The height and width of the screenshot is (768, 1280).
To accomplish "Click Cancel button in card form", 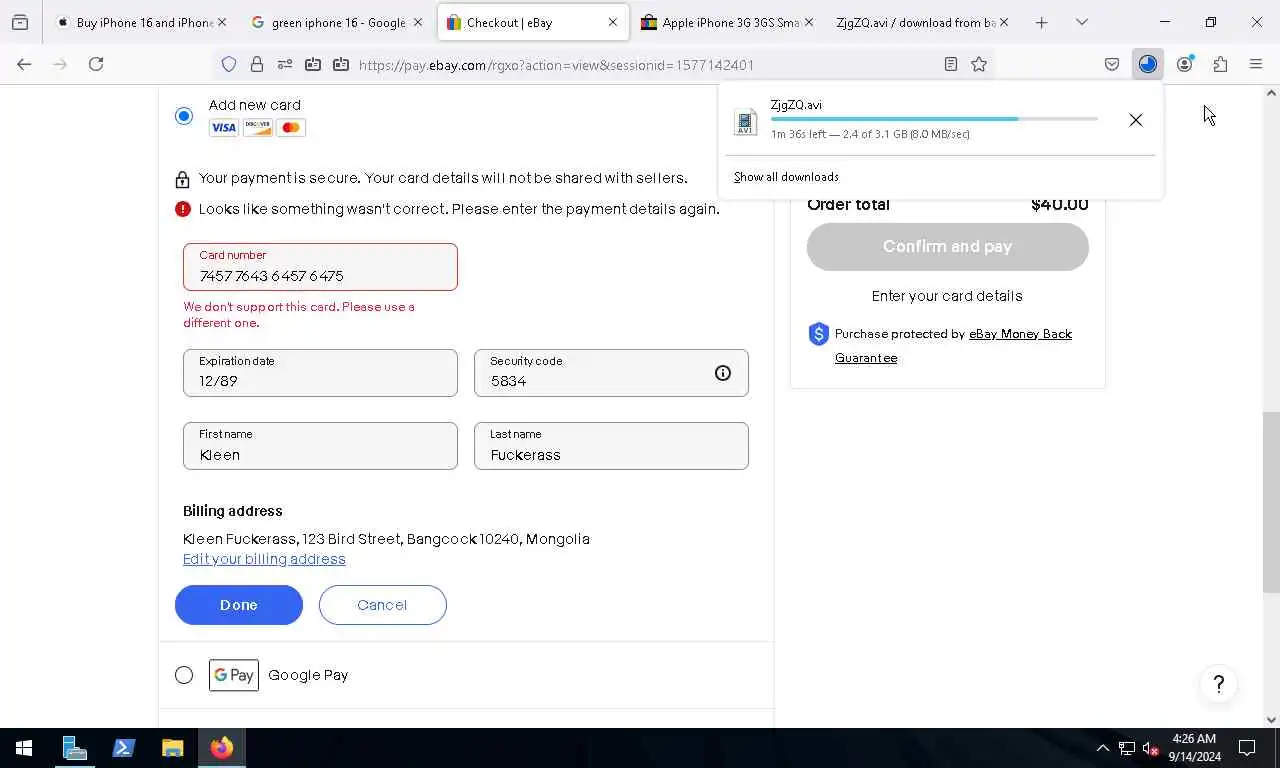I will tap(383, 605).
